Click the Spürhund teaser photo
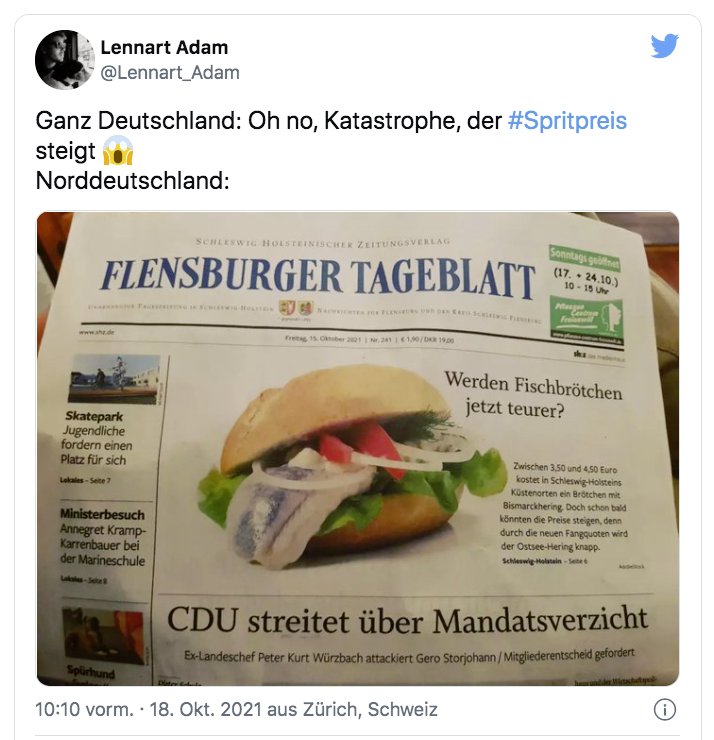The height and width of the screenshot is (740, 714). [103, 635]
